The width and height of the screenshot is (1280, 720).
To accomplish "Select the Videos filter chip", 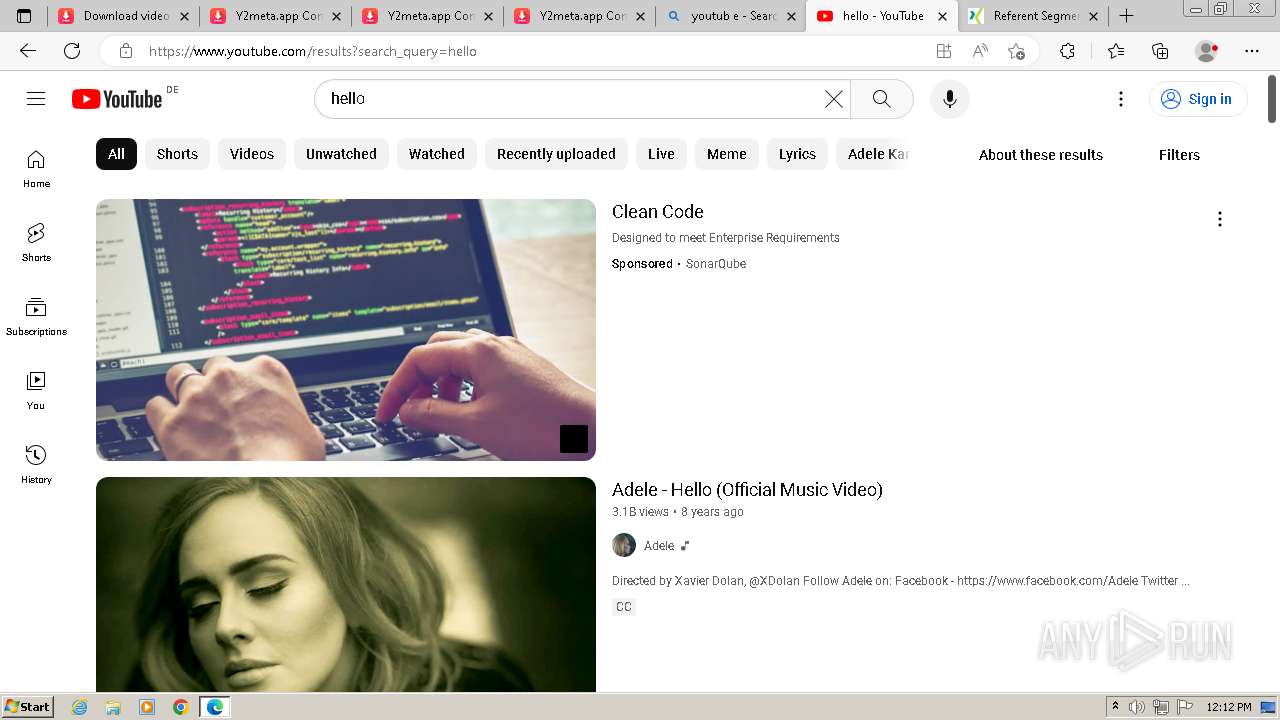I will click(x=252, y=154).
